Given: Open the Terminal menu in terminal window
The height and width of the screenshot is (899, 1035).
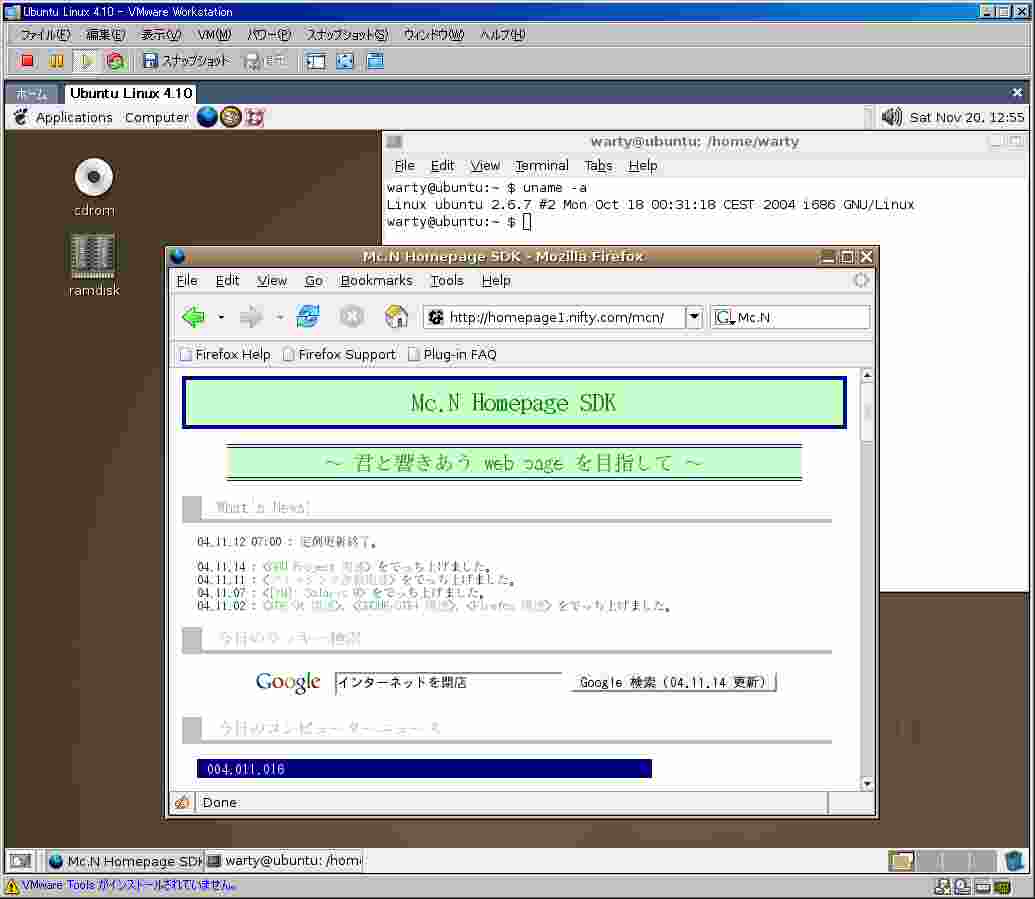Looking at the screenshot, I should coord(541,166).
